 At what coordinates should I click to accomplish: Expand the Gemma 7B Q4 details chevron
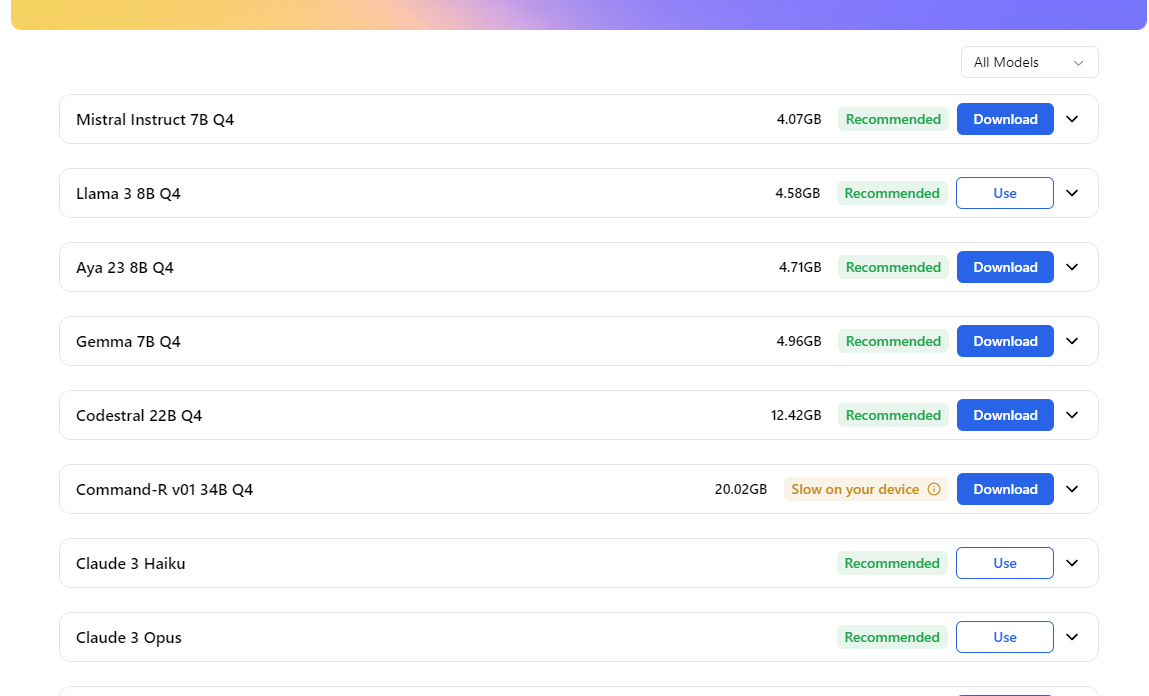pos(1071,341)
